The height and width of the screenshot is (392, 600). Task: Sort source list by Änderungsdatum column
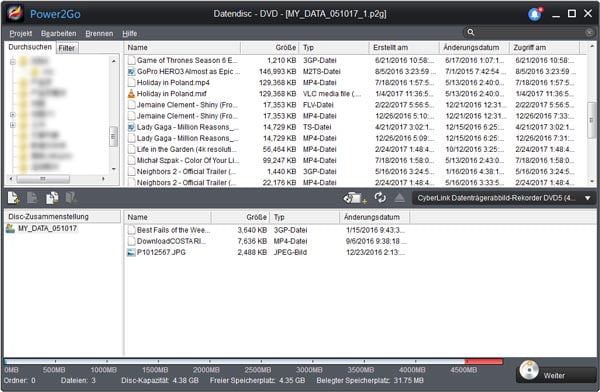pos(474,47)
